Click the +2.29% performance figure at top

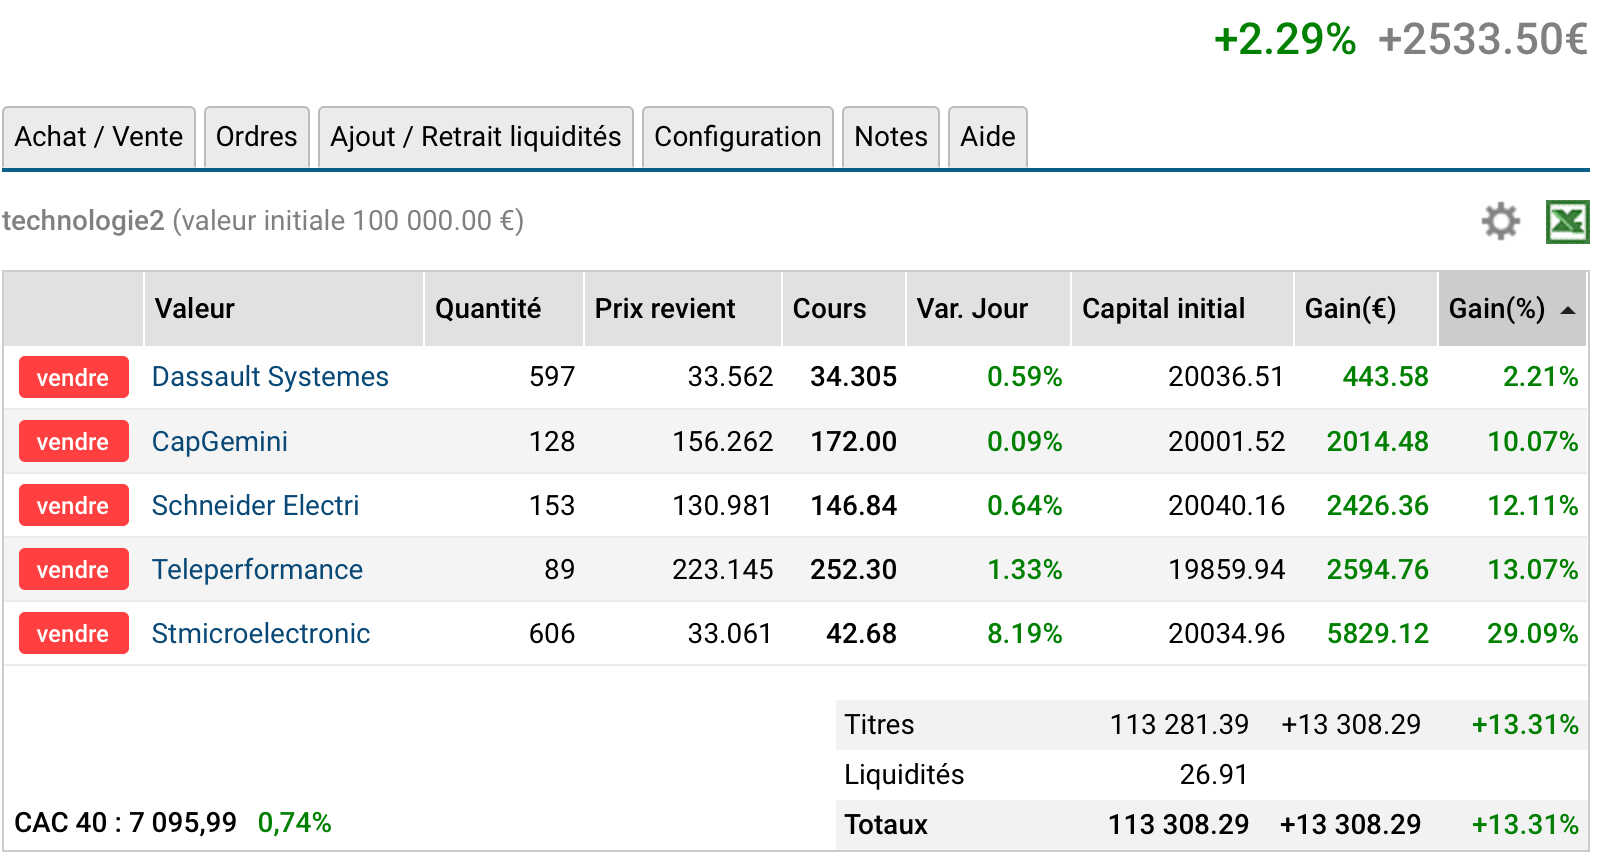[1284, 40]
